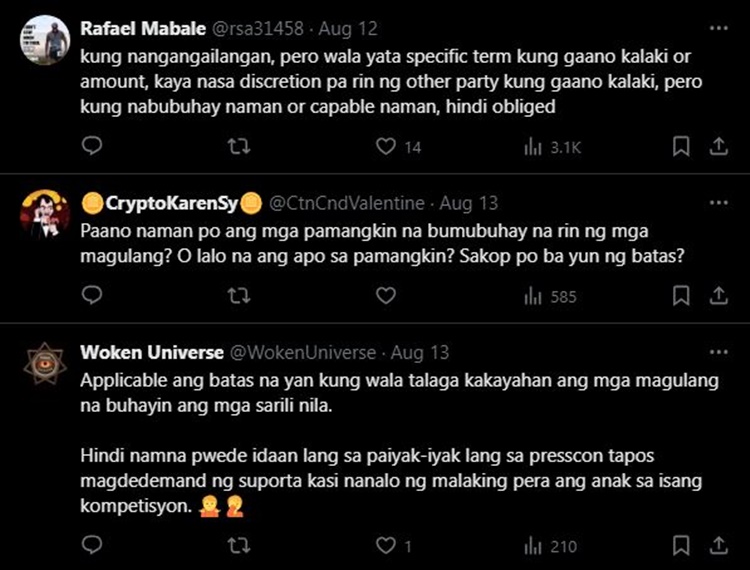
Task: Share Rafael Mabale's tweet
Action: [x=718, y=147]
